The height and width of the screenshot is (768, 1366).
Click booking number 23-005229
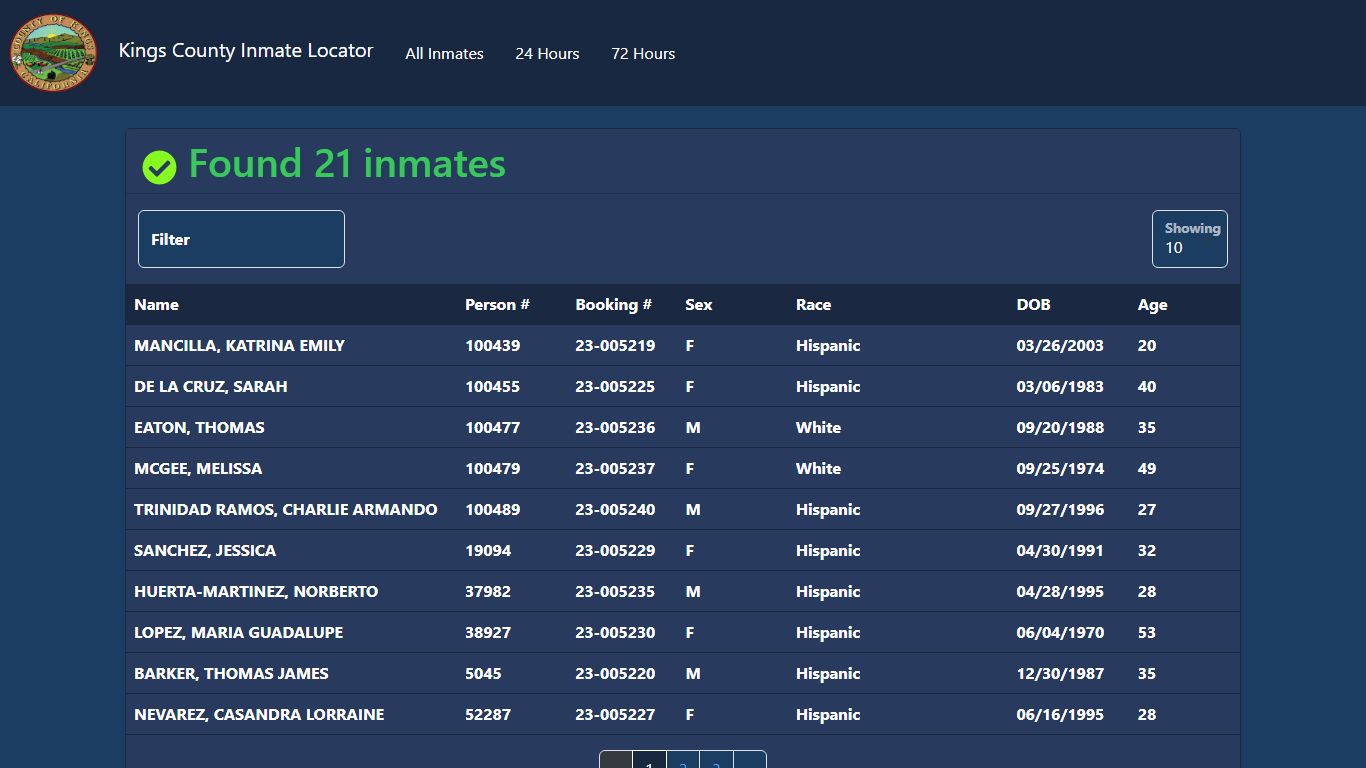615,551
